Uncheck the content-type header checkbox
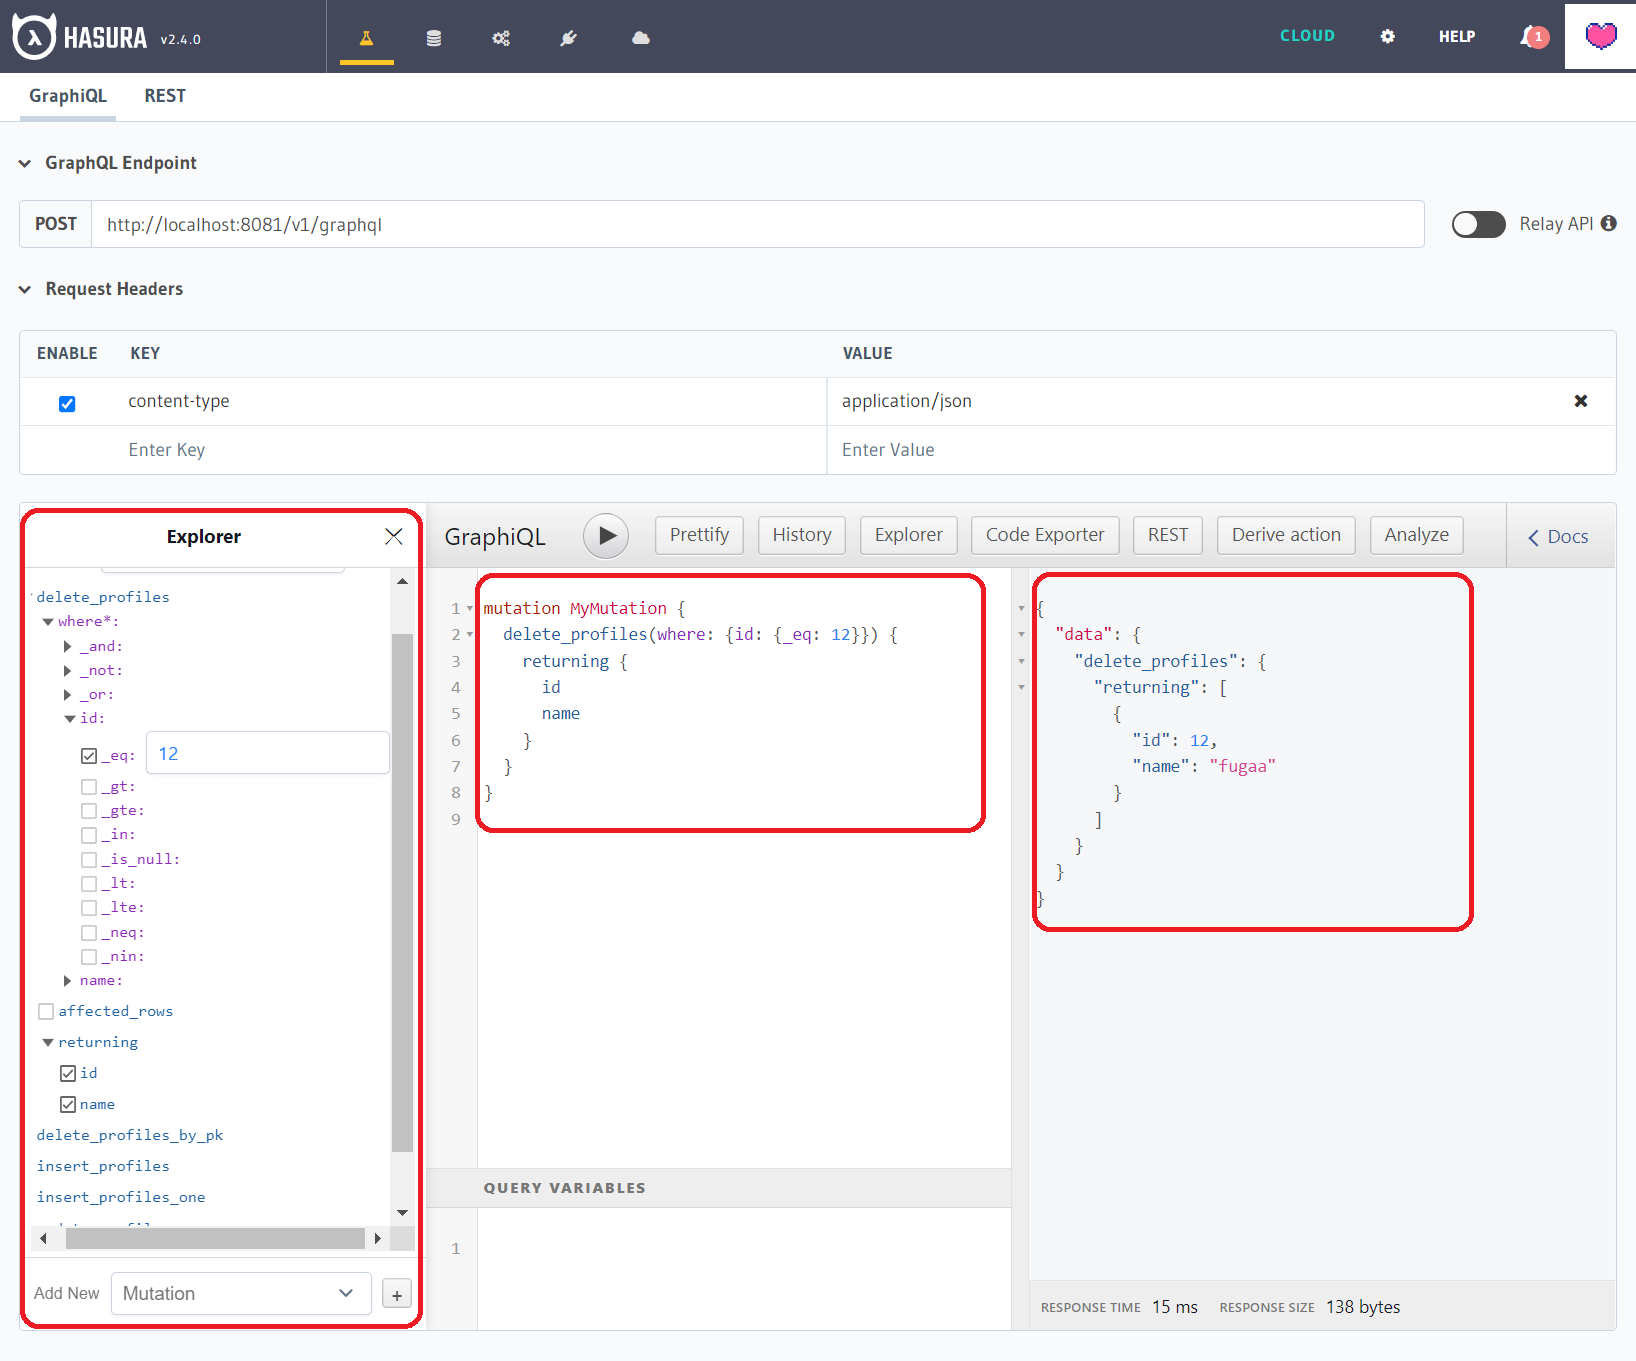Image resolution: width=1636 pixels, height=1361 pixels. pyautogui.click(x=67, y=404)
